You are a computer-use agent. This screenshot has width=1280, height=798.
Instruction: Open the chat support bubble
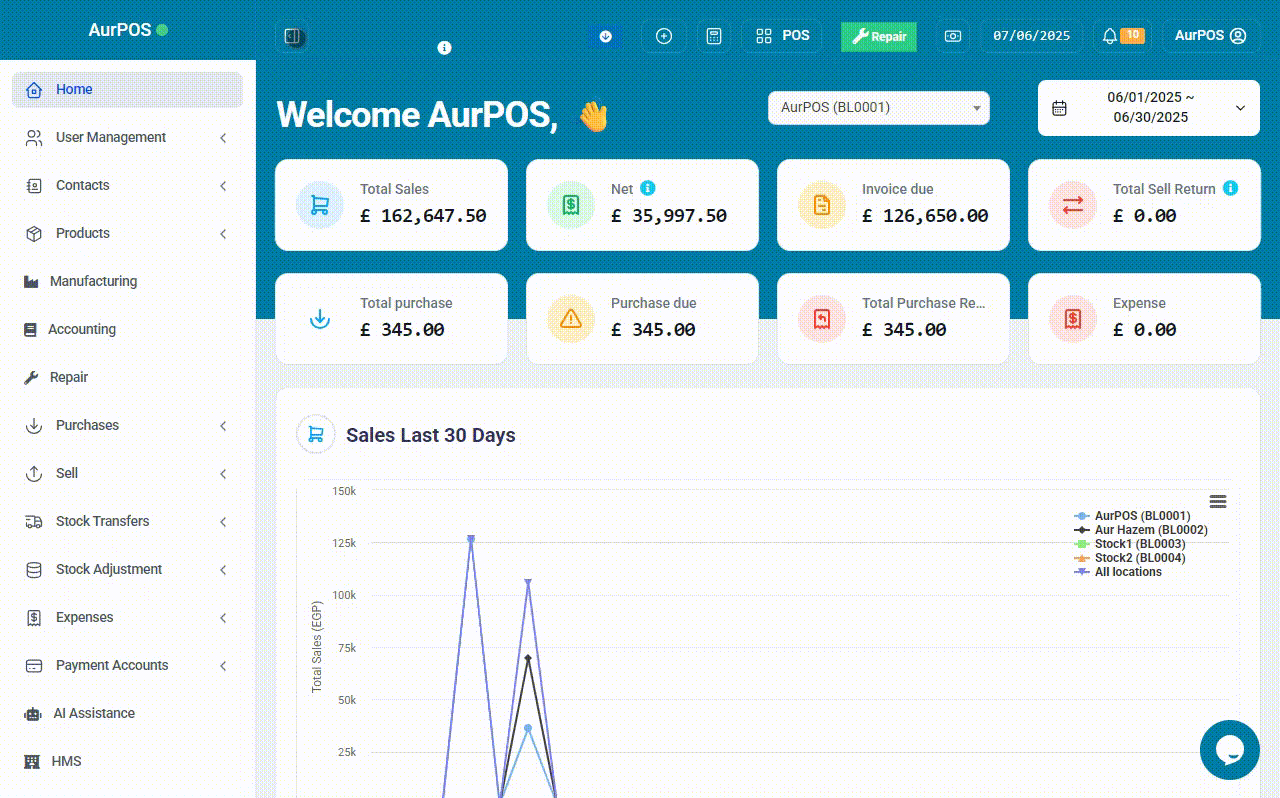point(1230,750)
